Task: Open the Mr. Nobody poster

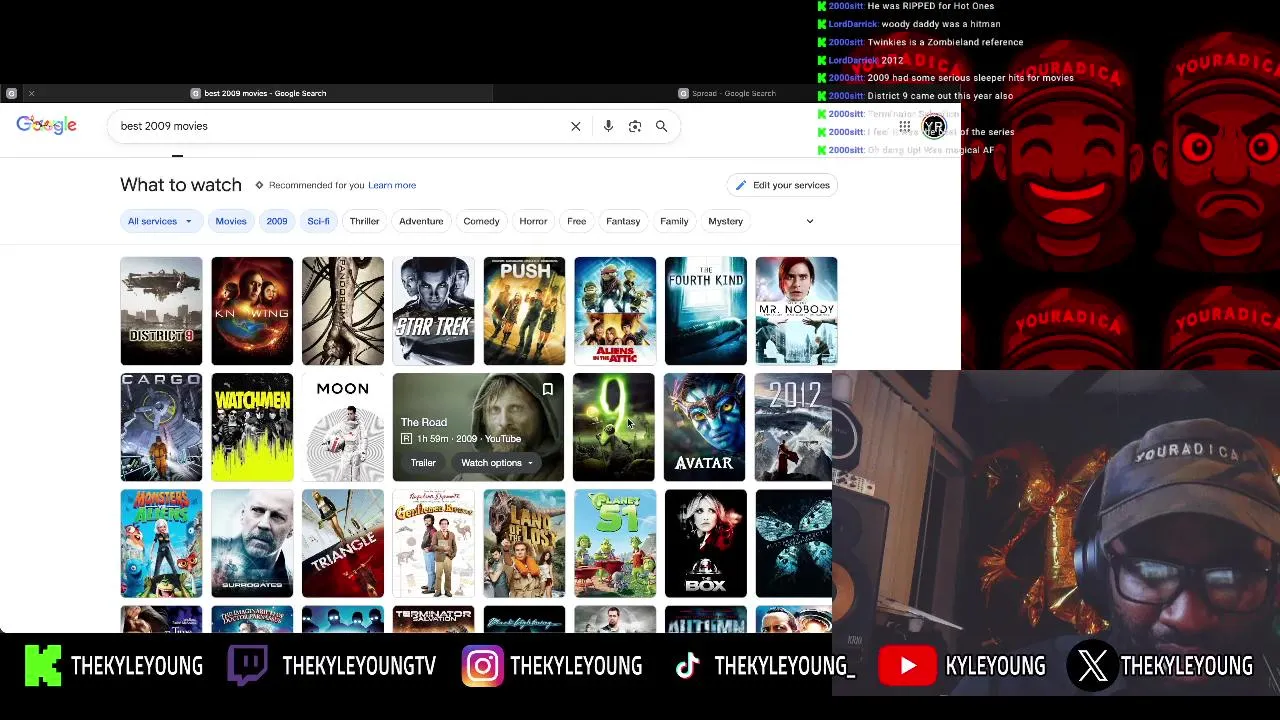Action: pos(796,311)
